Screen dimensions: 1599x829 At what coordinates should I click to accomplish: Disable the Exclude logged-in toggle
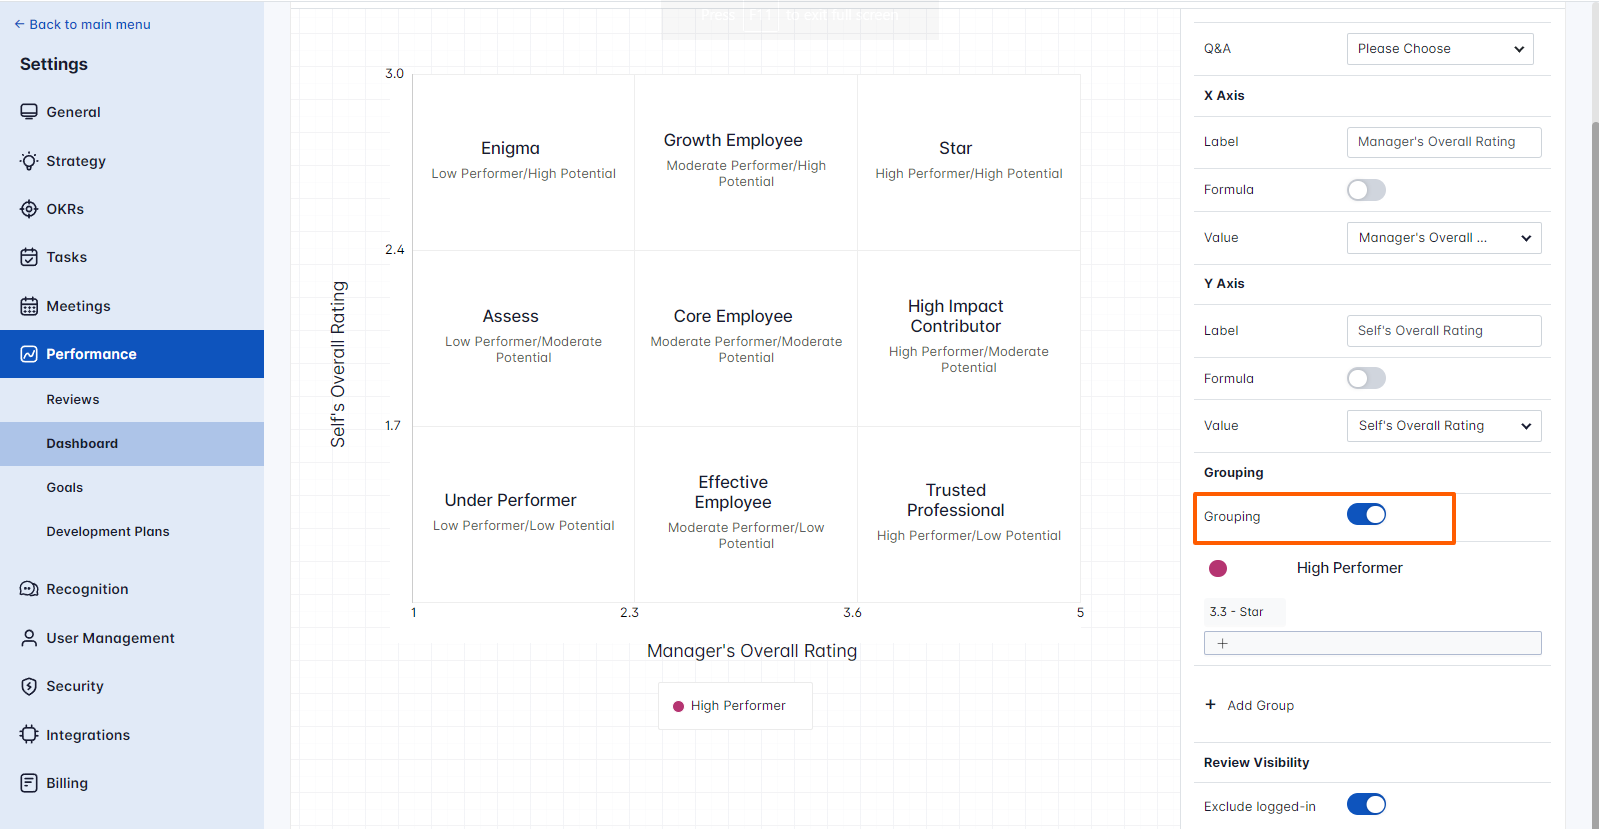click(x=1366, y=805)
